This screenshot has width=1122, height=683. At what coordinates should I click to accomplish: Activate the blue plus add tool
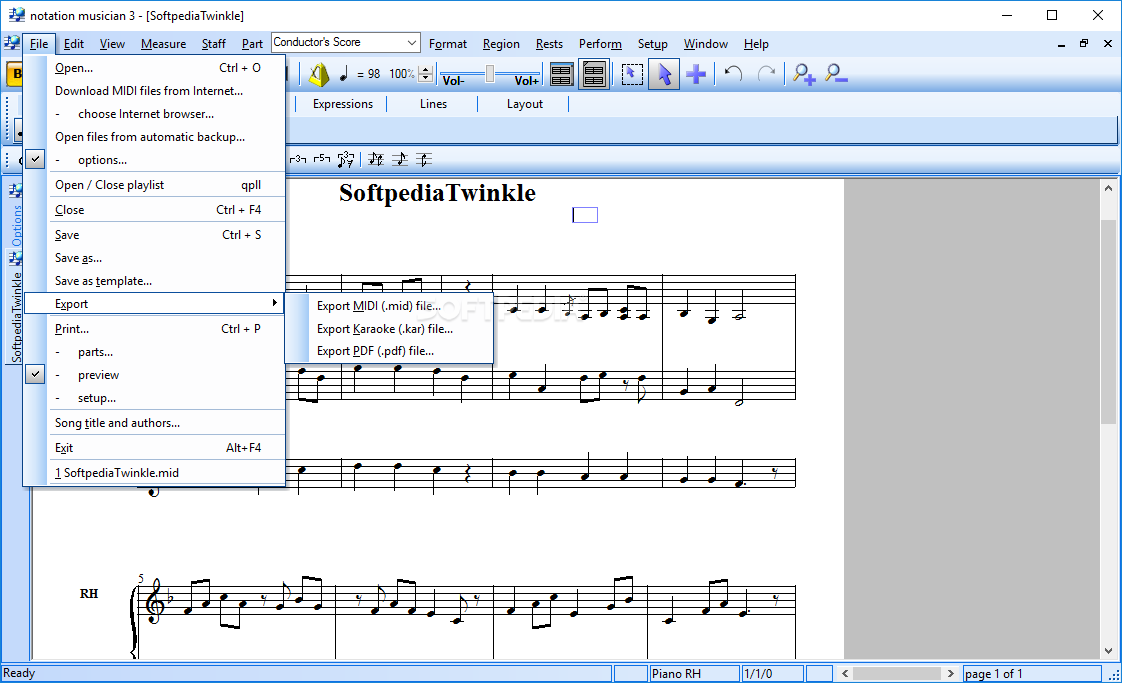click(696, 74)
